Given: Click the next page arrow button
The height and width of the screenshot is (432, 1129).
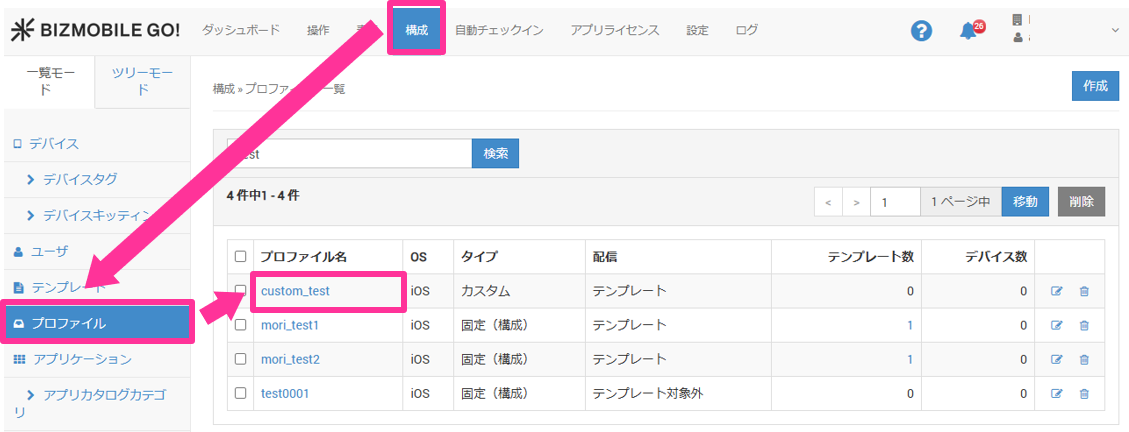Looking at the screenshot, I should click(x=856, y=201).
